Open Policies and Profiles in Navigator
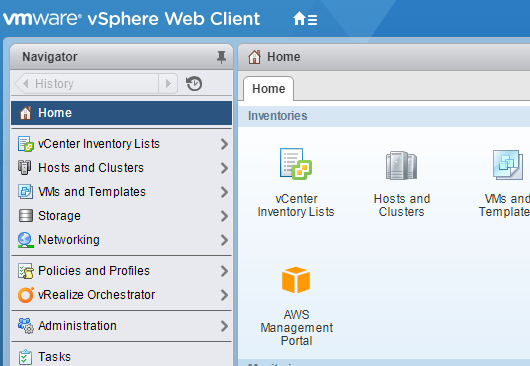The height and width of the screenshot is (366, 530). pos(122,271)
